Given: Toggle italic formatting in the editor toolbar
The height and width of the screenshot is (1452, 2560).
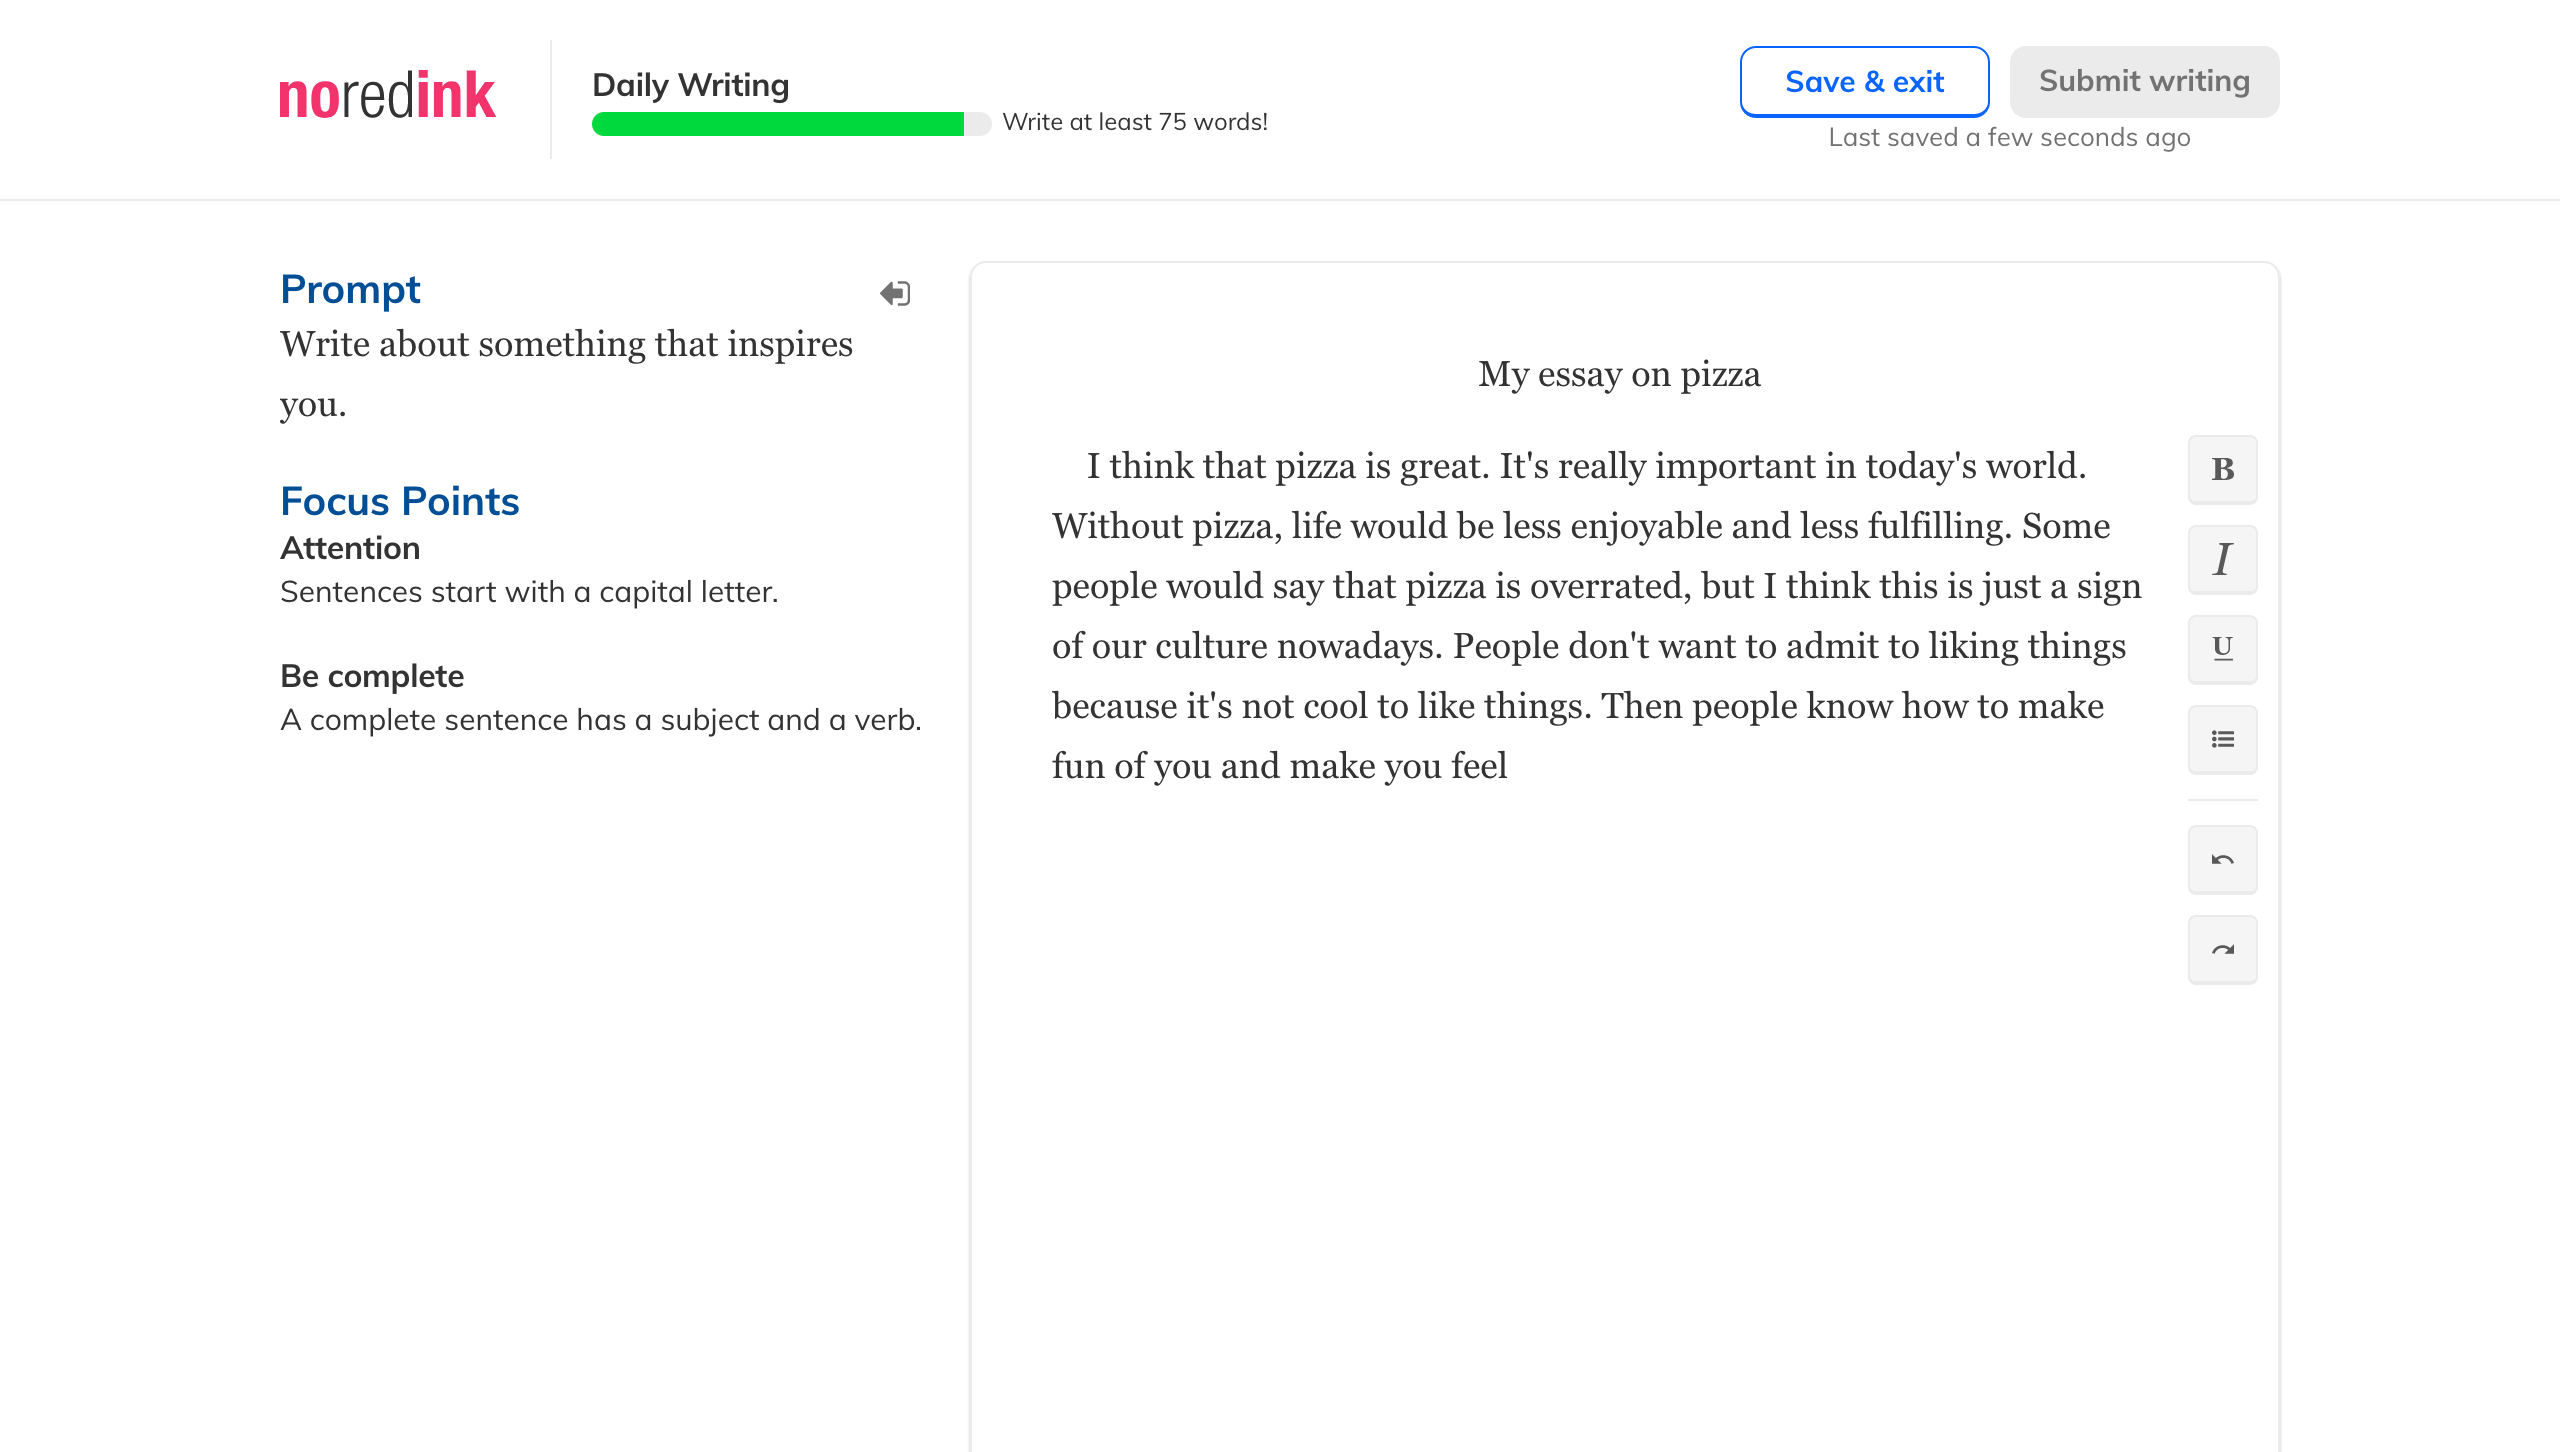Looking at the screenshot, I should click(x=2222, y=559).
